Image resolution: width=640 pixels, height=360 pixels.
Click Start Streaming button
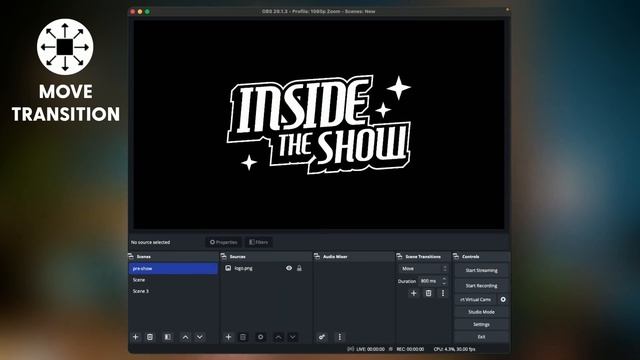coord(482,270)
